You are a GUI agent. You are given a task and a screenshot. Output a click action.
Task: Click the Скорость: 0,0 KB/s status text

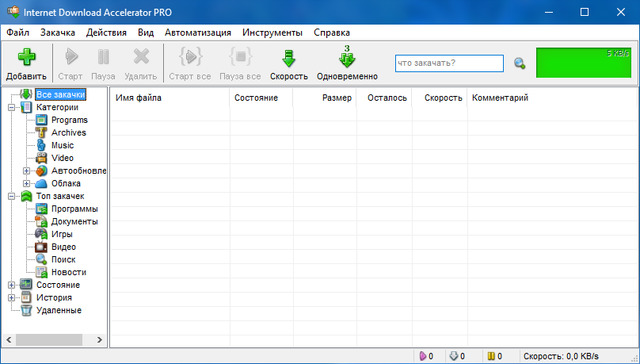pyautogui.click(x=561, y=356)
